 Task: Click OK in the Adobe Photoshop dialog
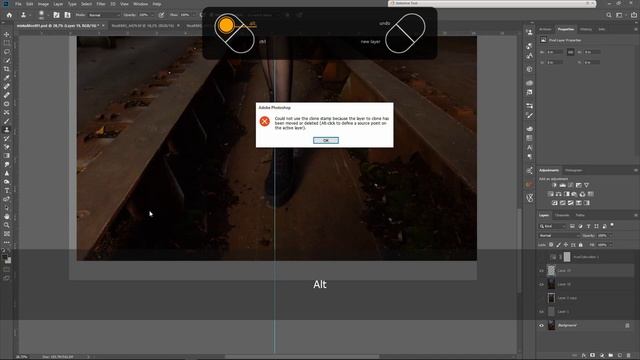(326, 140)
